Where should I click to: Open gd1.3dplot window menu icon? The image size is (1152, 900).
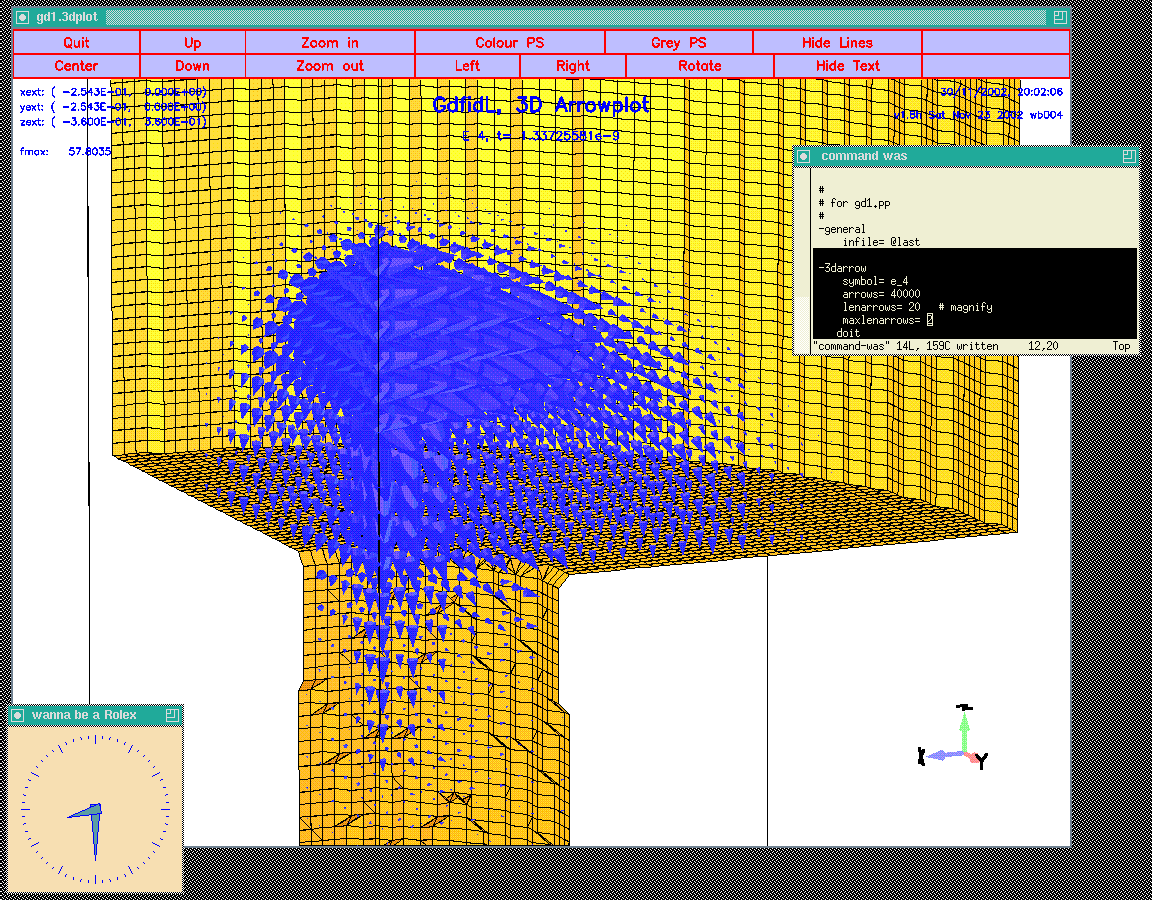point(23,17)
